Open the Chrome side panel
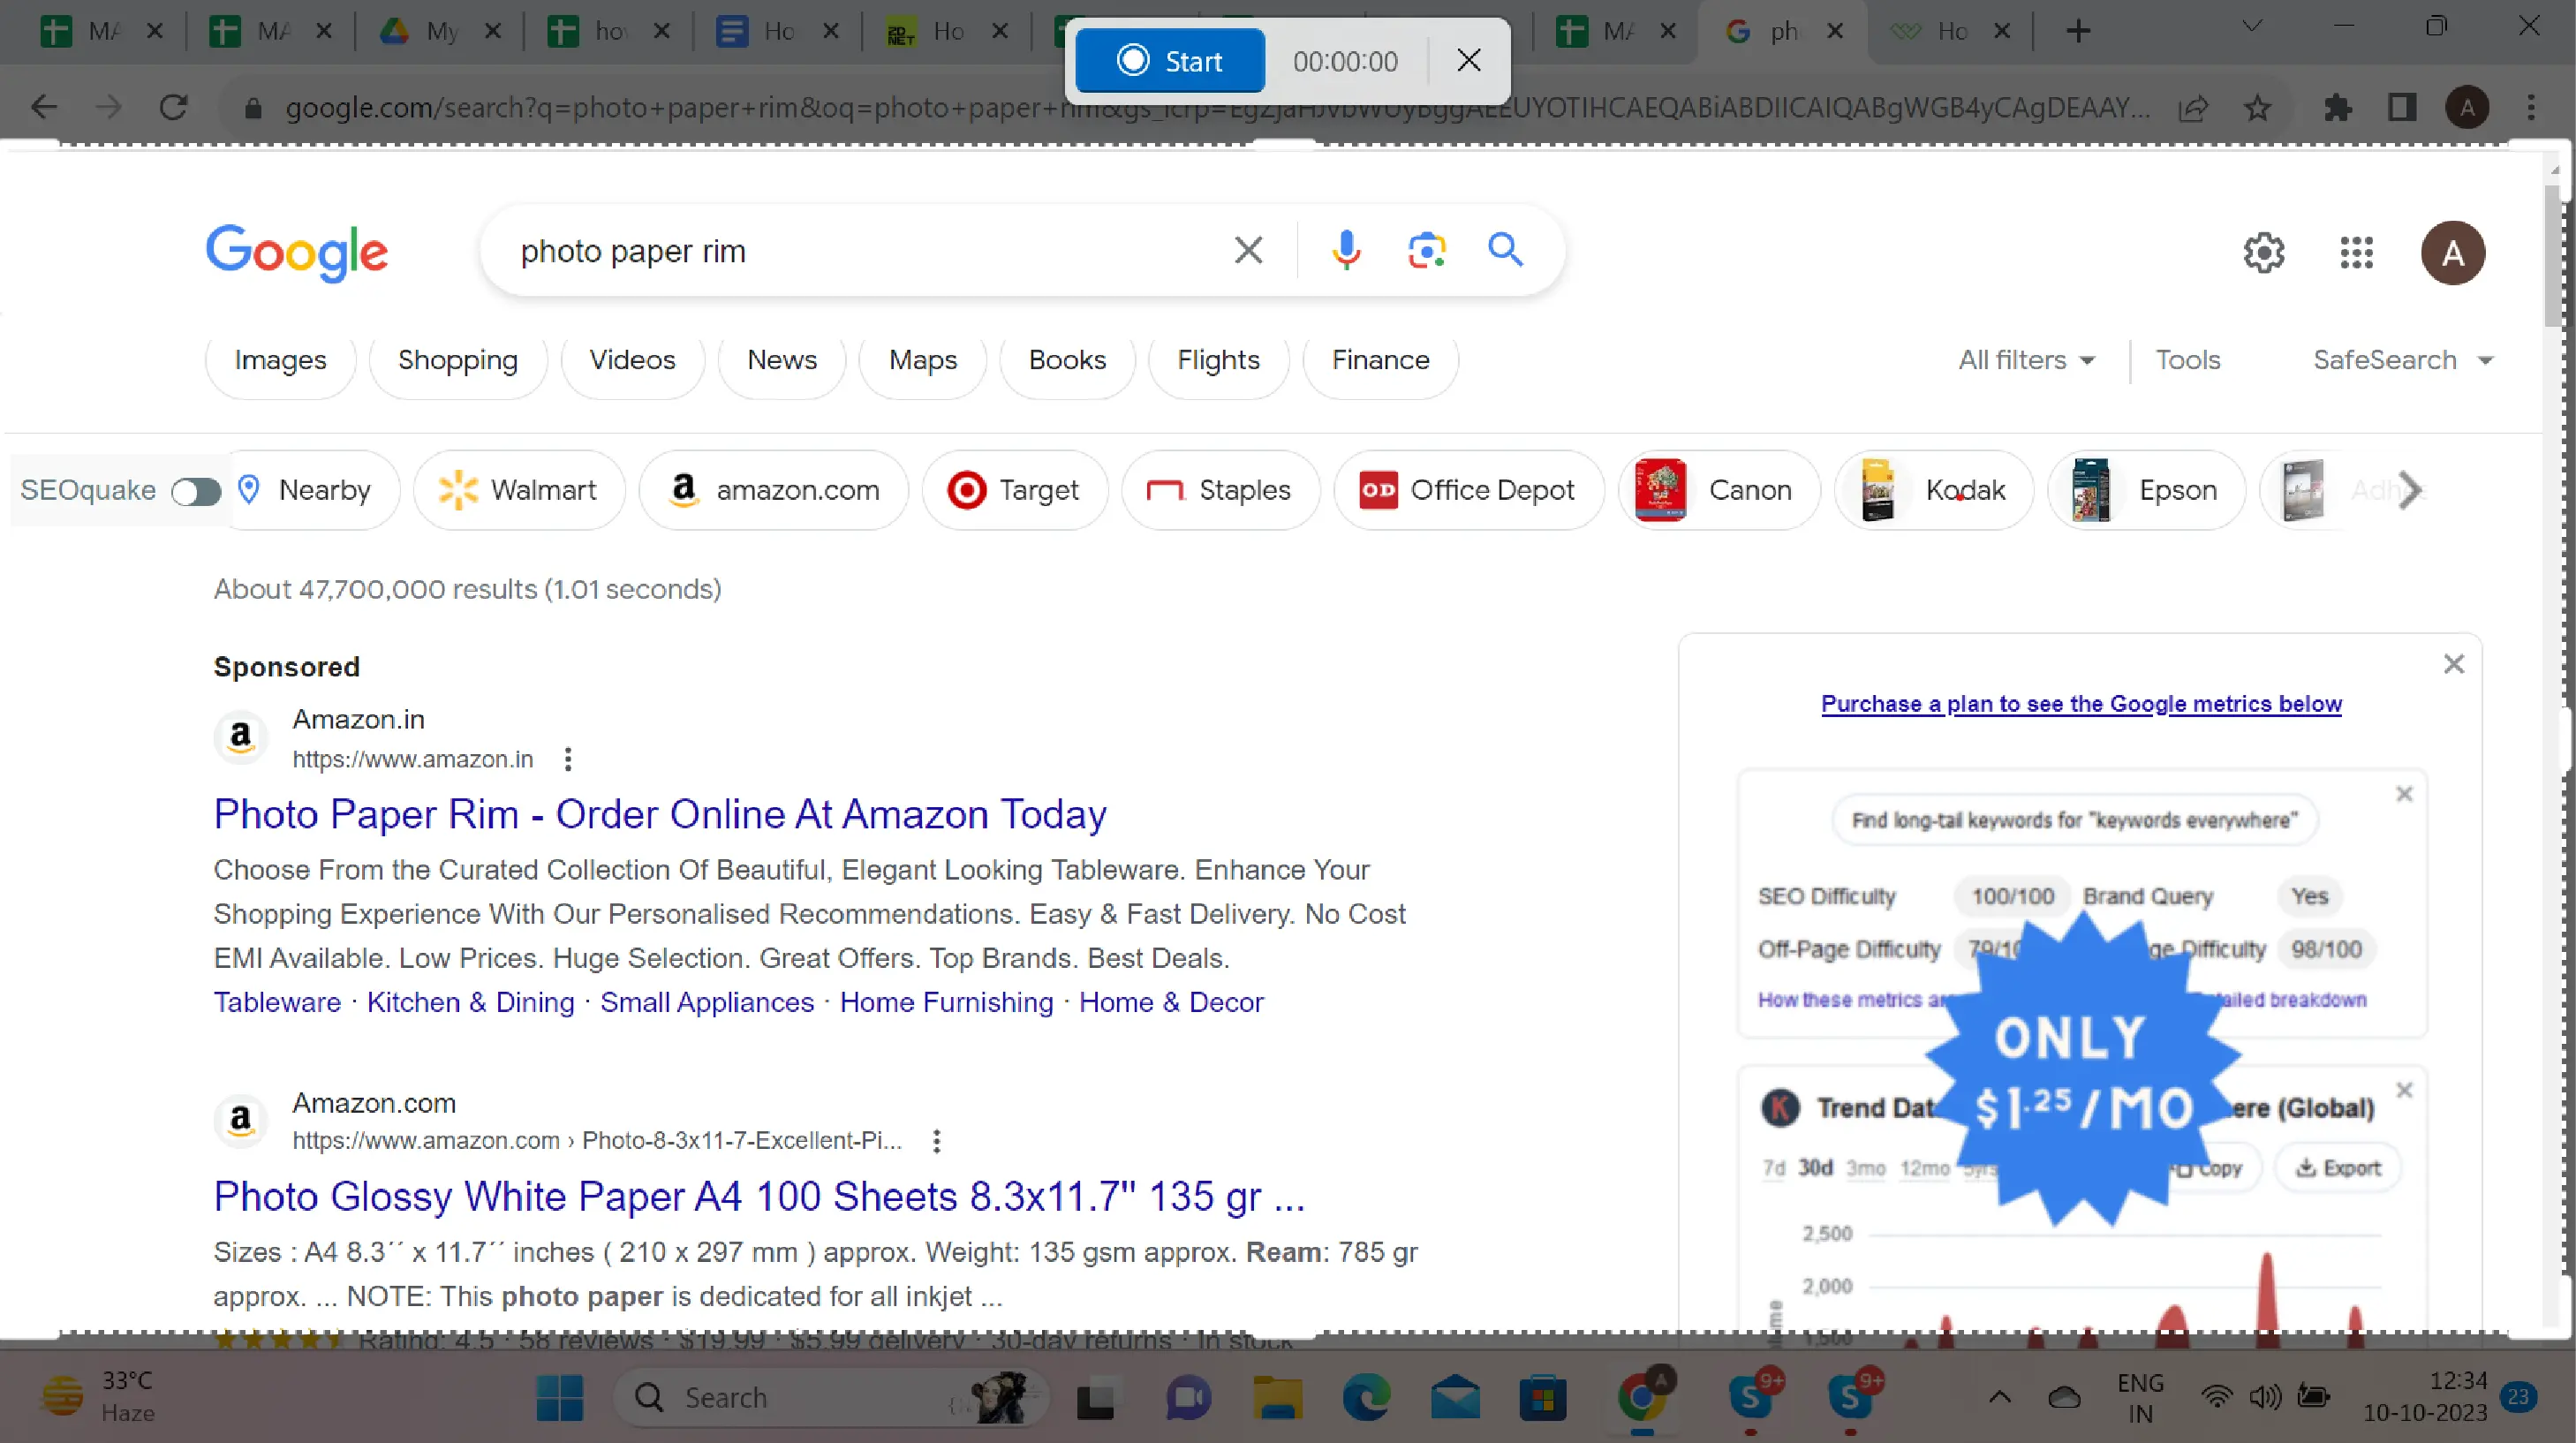This screenshot has width=2576, height=1443. pos(2401,107)
